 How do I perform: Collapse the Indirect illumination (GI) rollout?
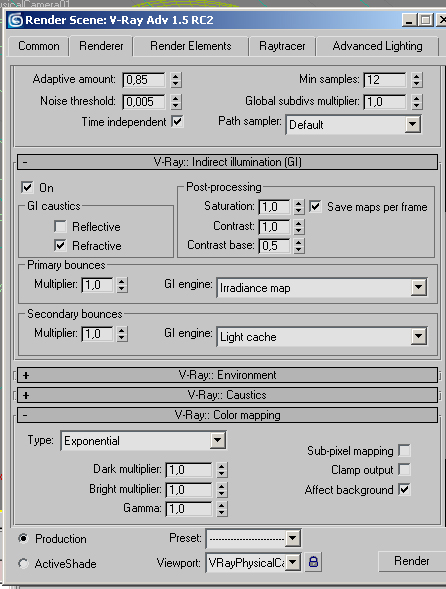(x=227, y=162)
